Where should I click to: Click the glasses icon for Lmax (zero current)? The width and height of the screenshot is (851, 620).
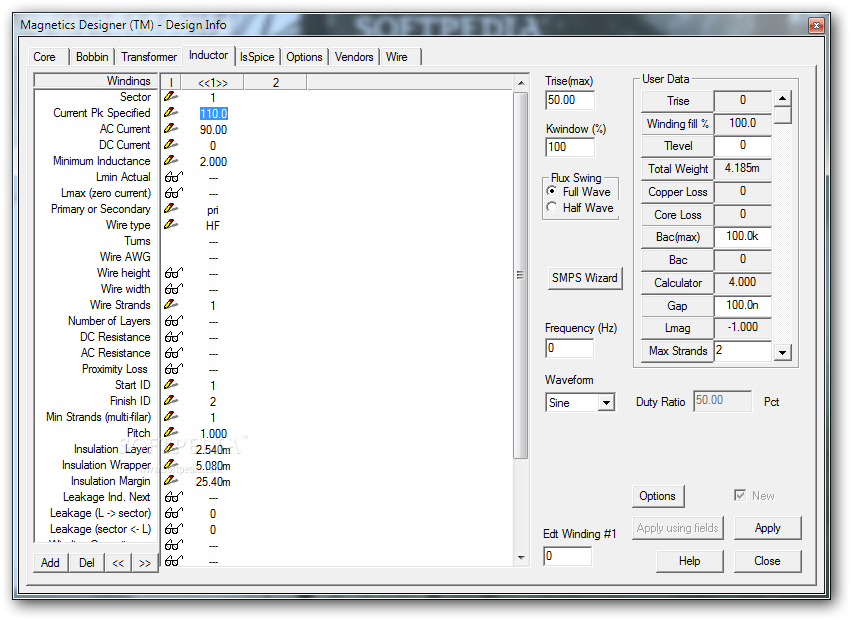tap(174, 193)
